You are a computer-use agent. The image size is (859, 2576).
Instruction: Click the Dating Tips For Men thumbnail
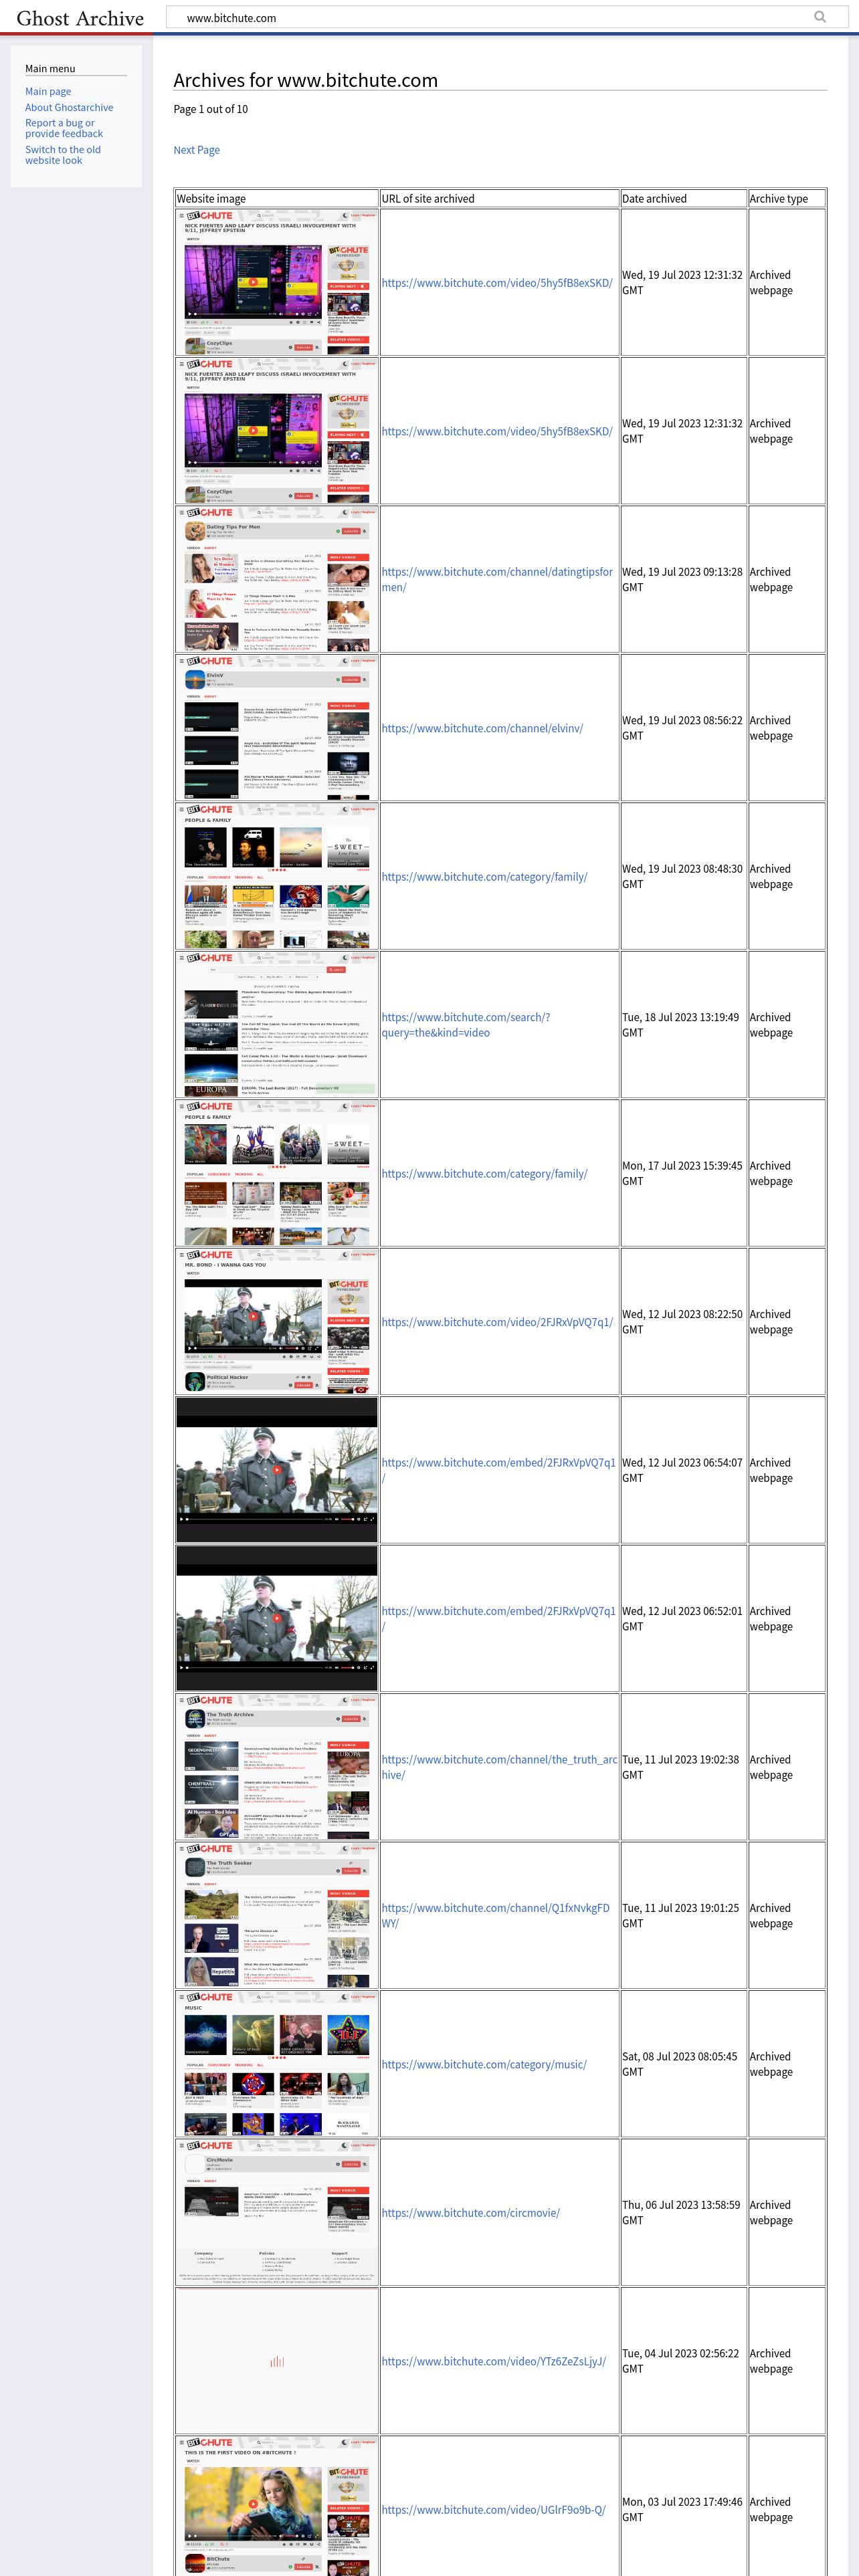click(x=277, y=579)
